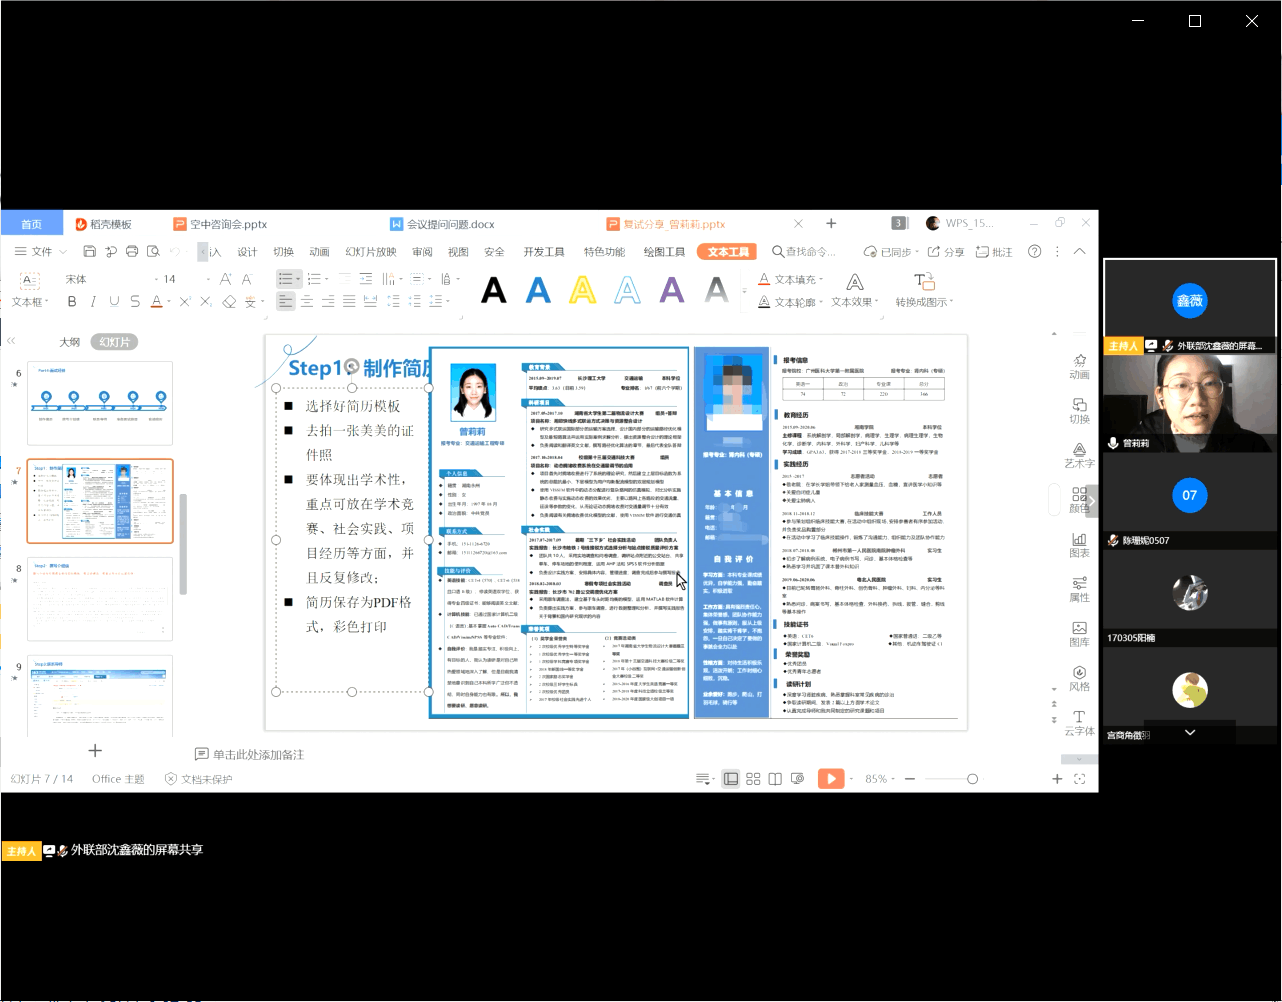Open the 审阅 review ribbon tab
Screen dimensions: 1282x1002
(x=422, y=252)
